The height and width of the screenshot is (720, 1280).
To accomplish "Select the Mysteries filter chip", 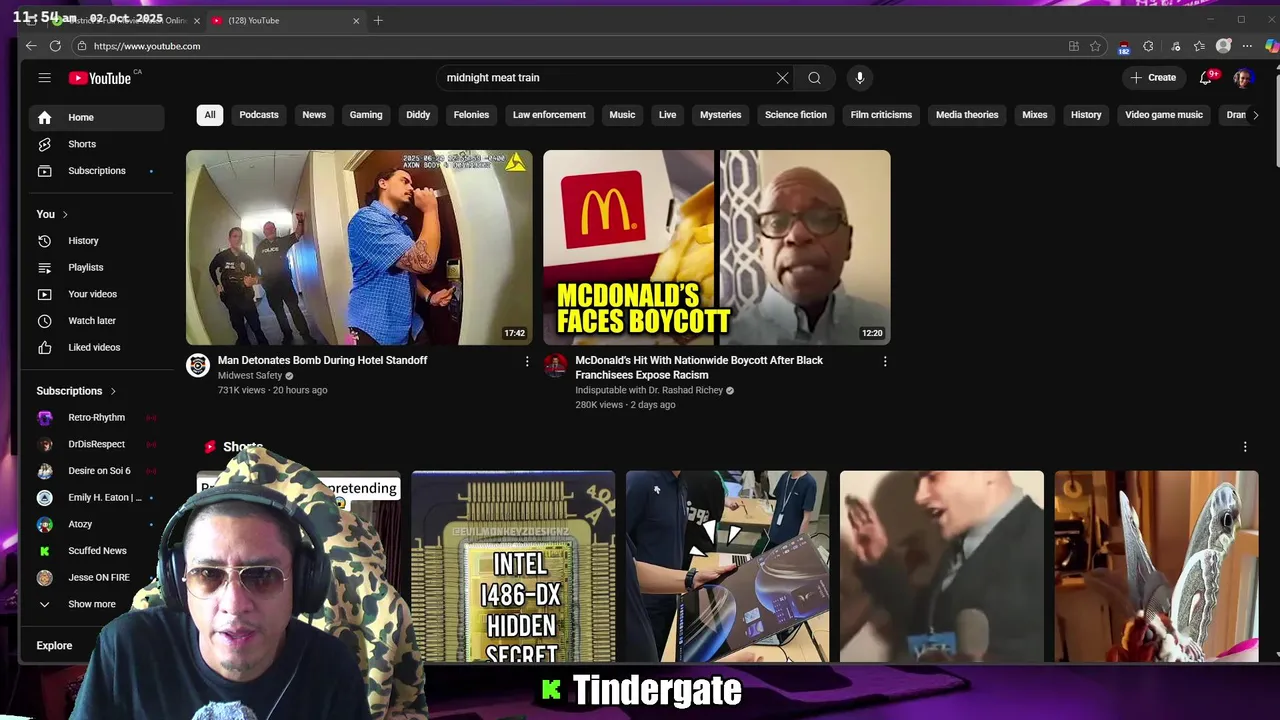I will 720,115.
